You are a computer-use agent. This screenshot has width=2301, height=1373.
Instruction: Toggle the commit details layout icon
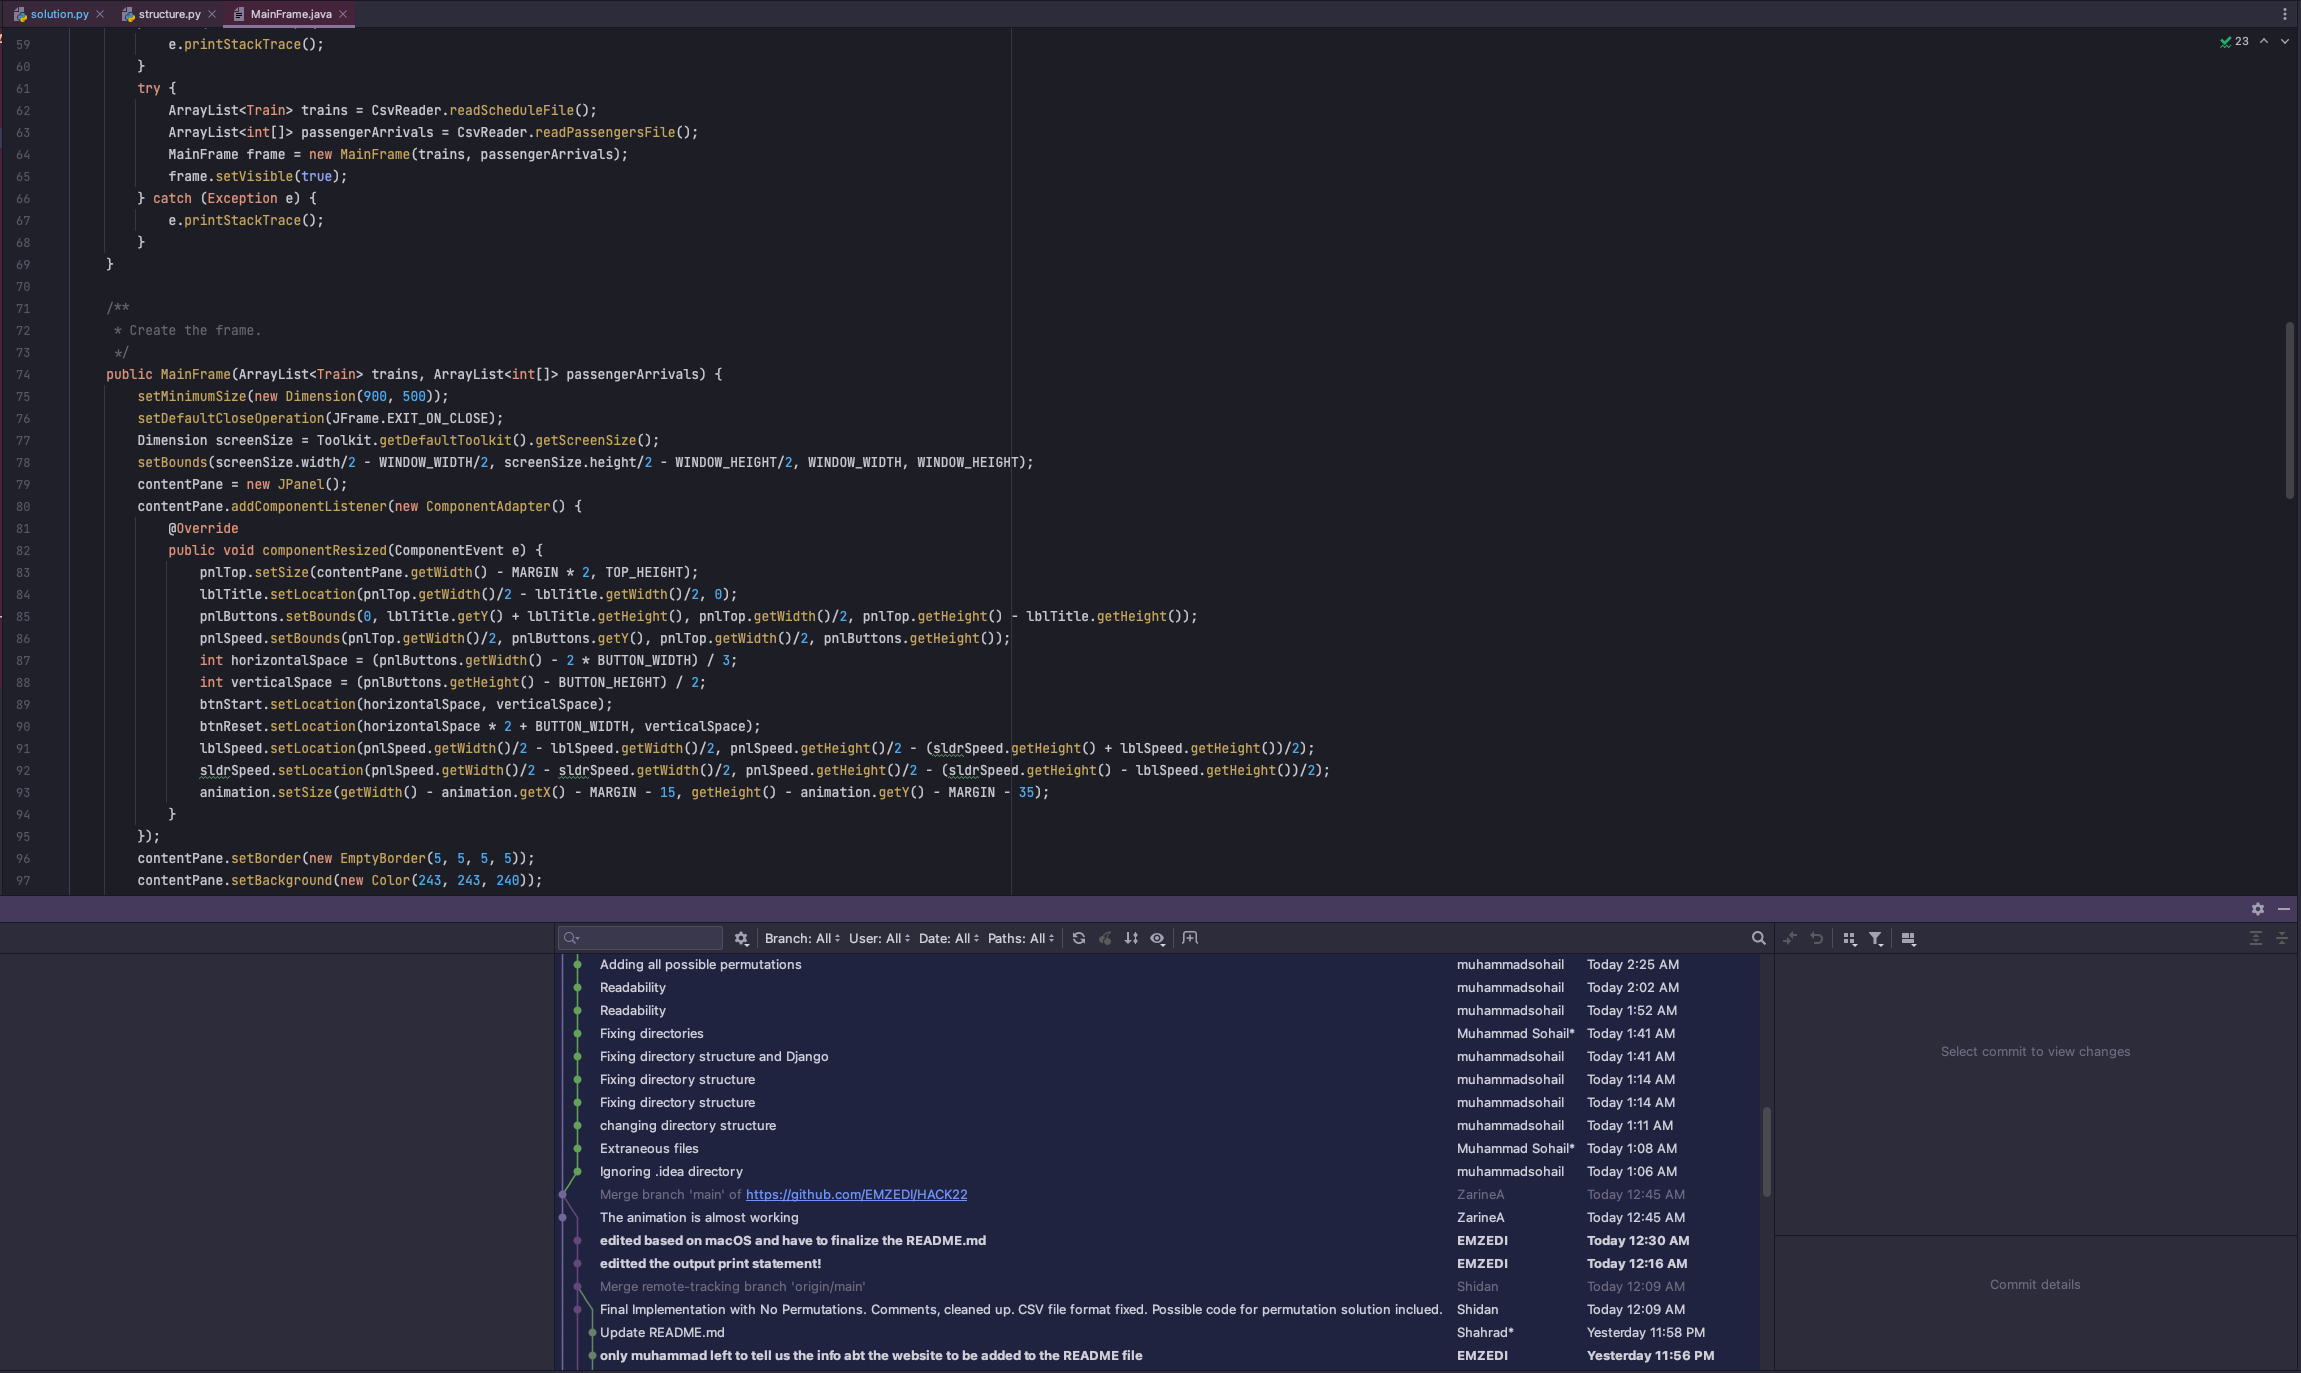(x=1908, y=938)
